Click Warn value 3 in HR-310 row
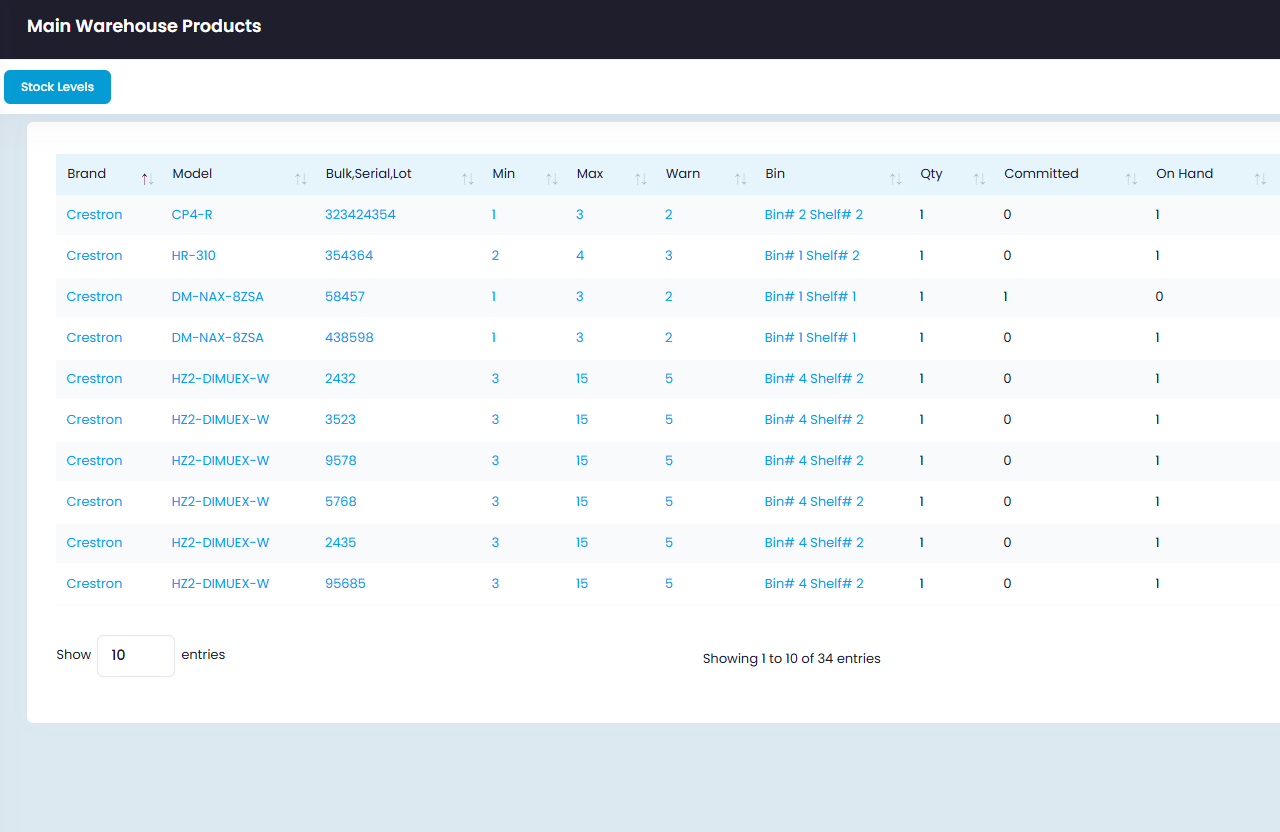Viewport: 1280px width, 832px height. pyautogui.click(x=669, y=256)
